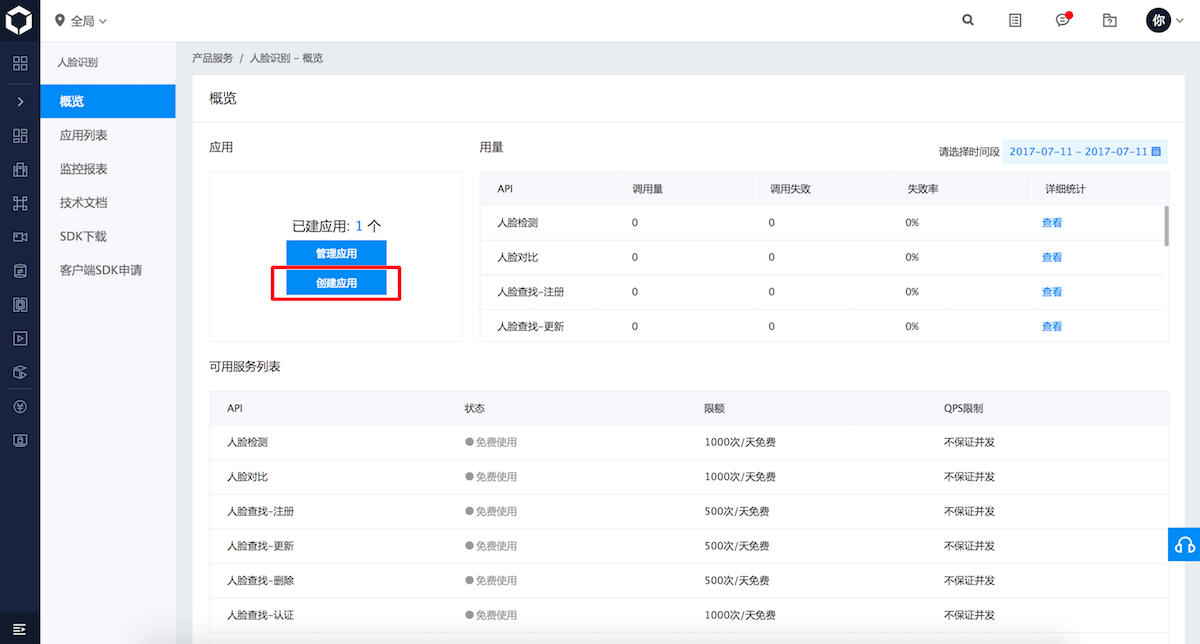This screenshot has width=1200, height=644.
Task: Click the 管理应用 button
Action: tap(336, 253)
